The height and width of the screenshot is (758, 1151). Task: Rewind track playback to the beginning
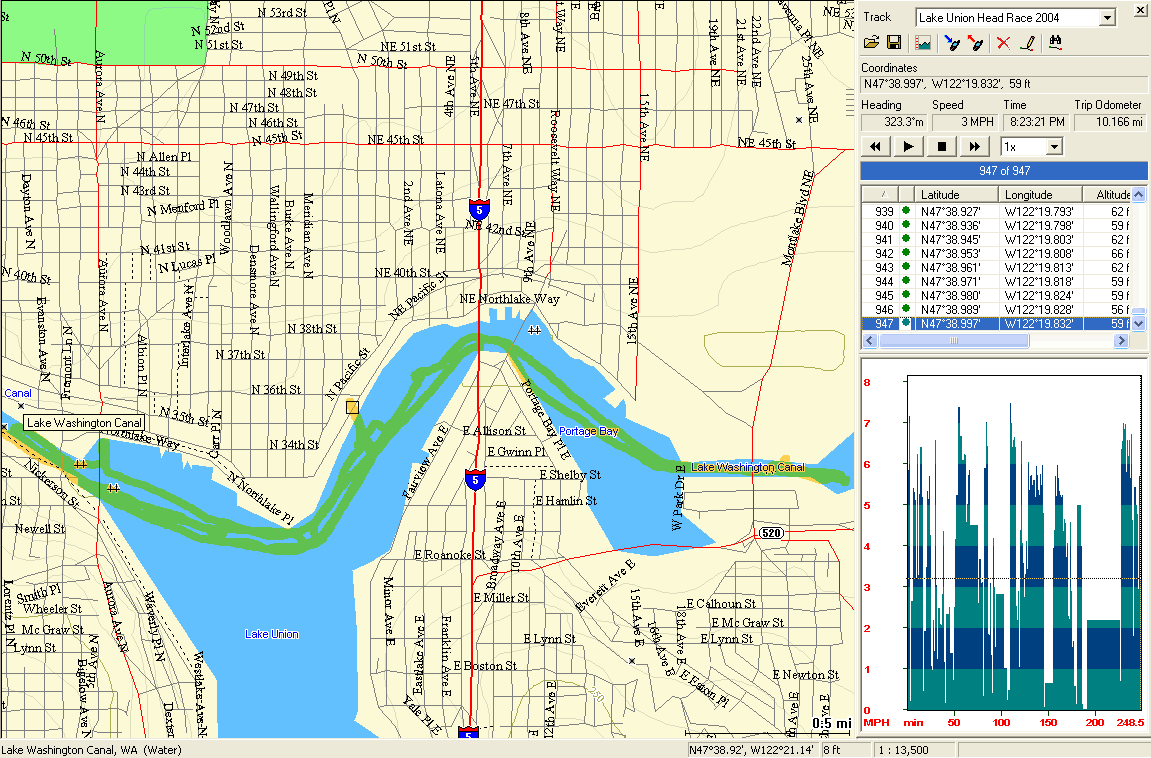point(875,147)
